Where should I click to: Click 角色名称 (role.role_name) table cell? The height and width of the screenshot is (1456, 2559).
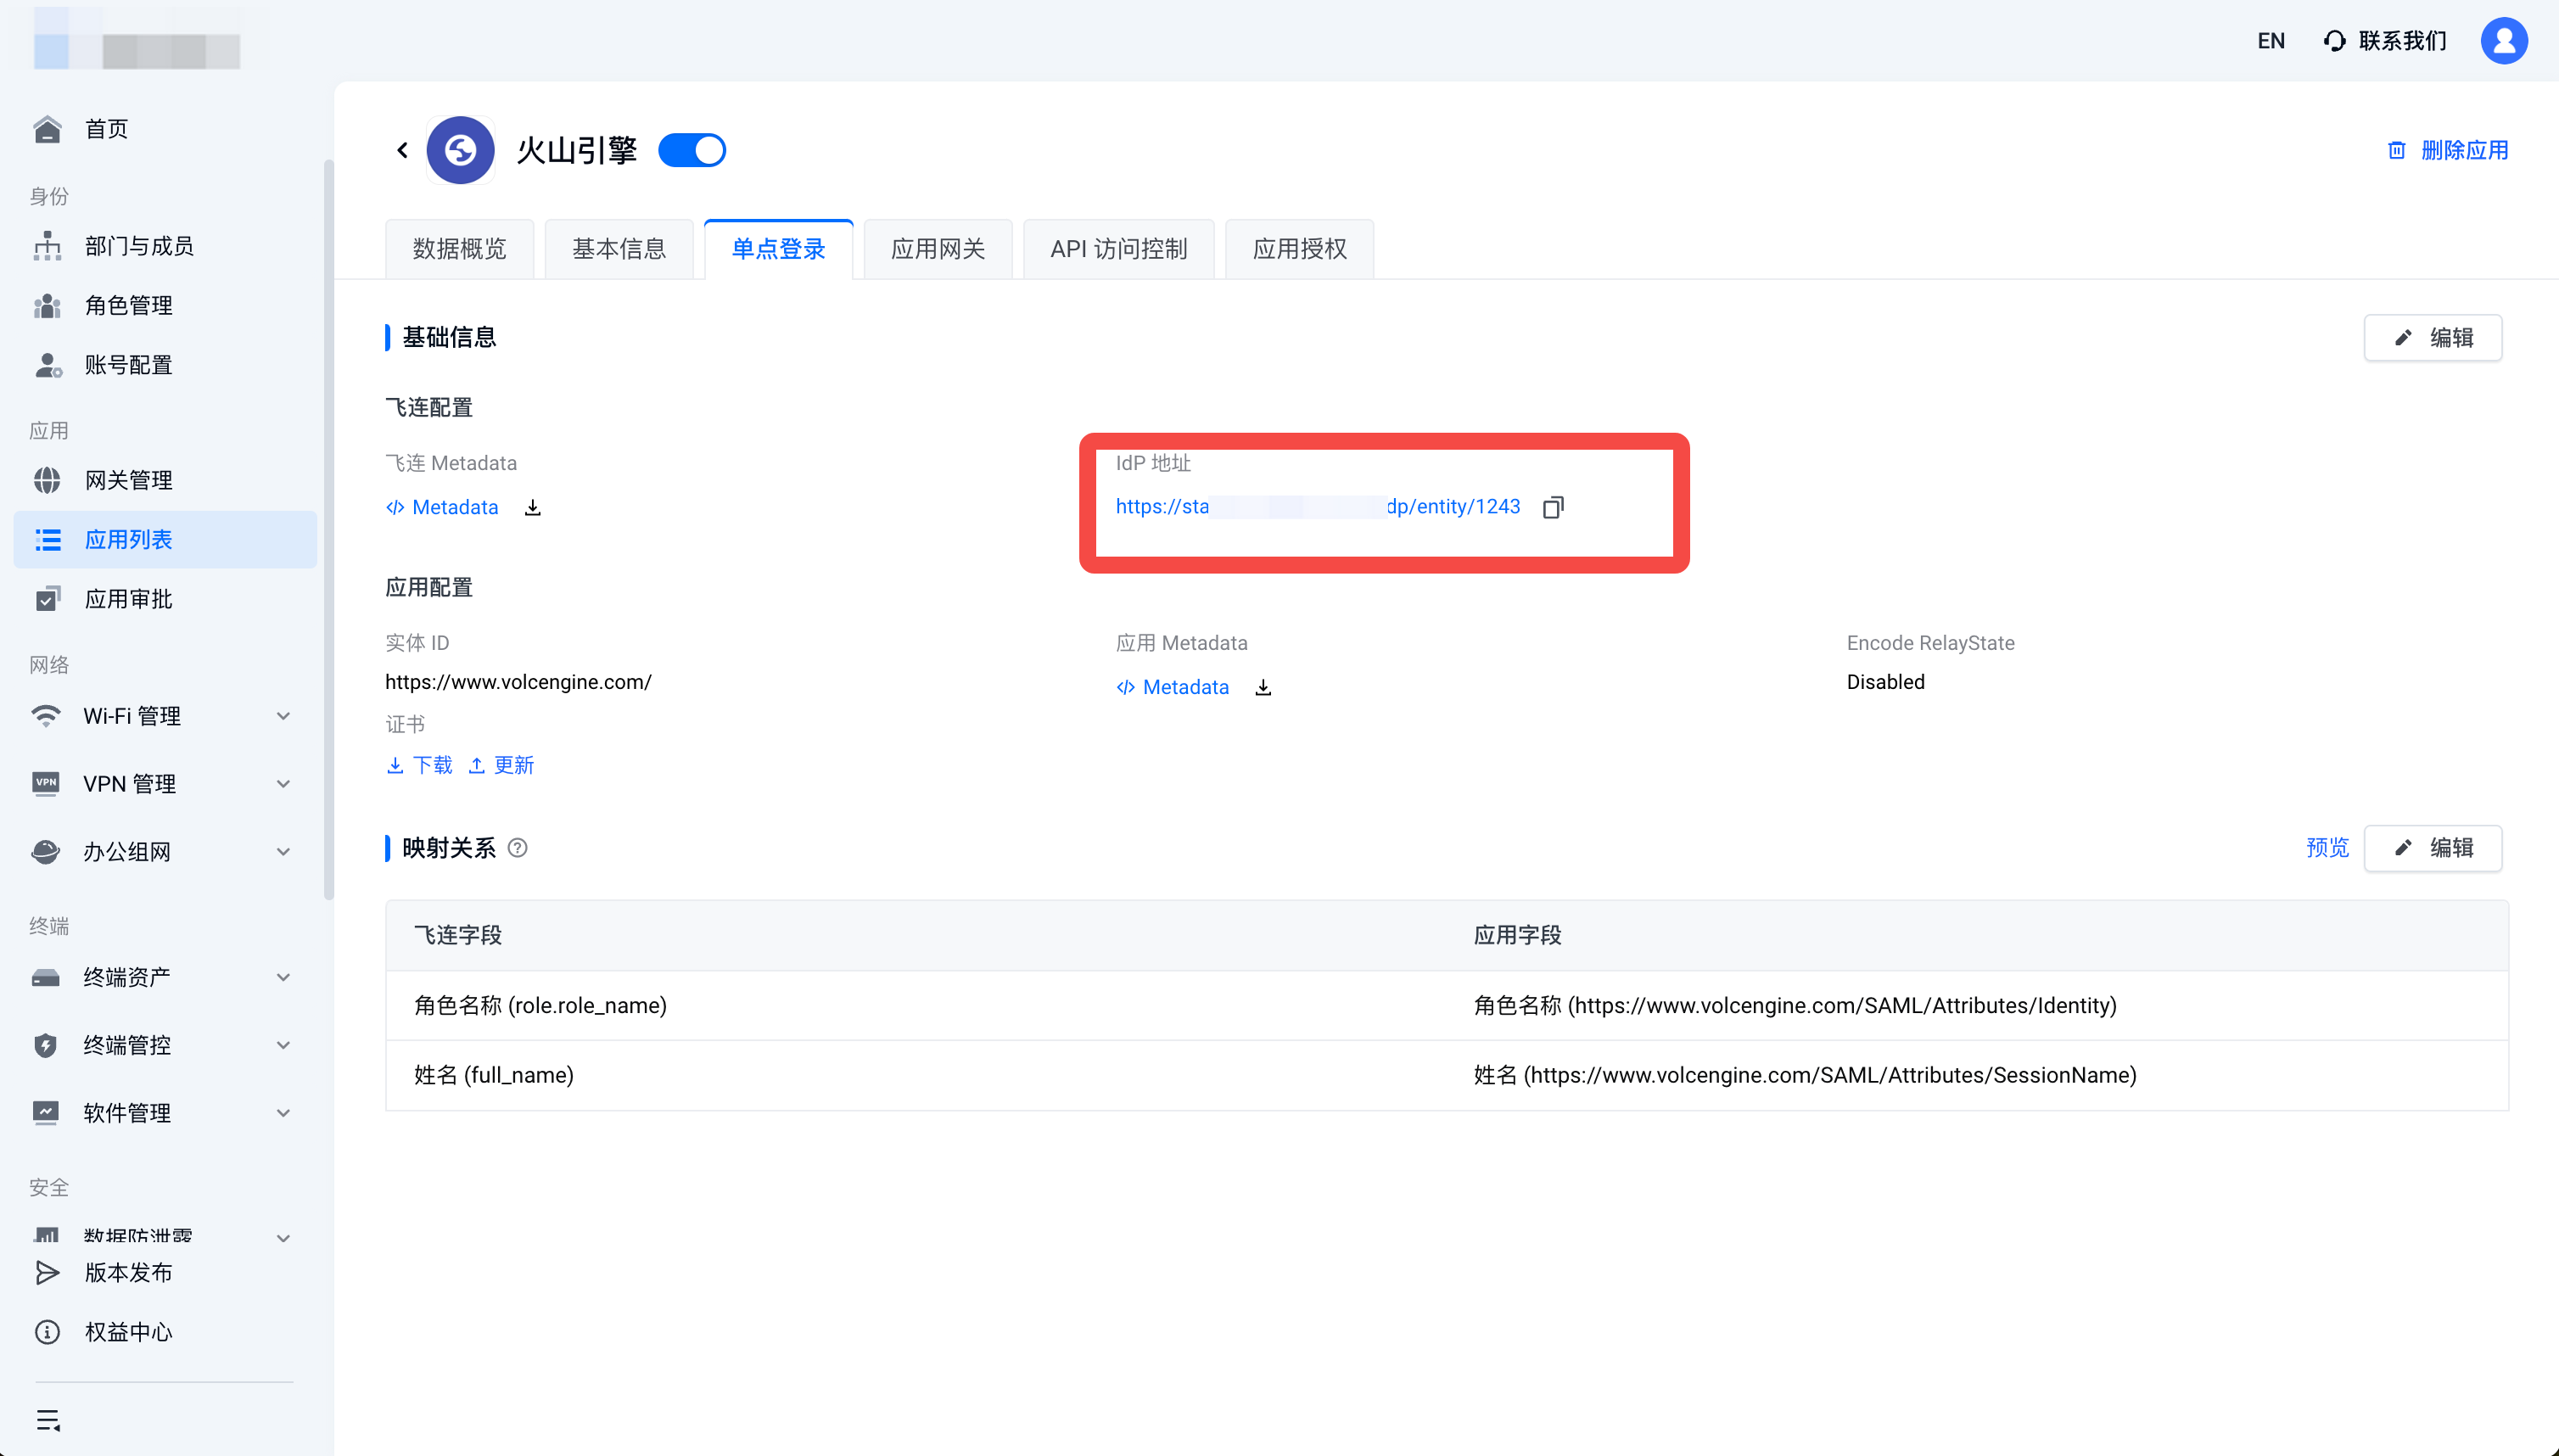coord(540,1006)
